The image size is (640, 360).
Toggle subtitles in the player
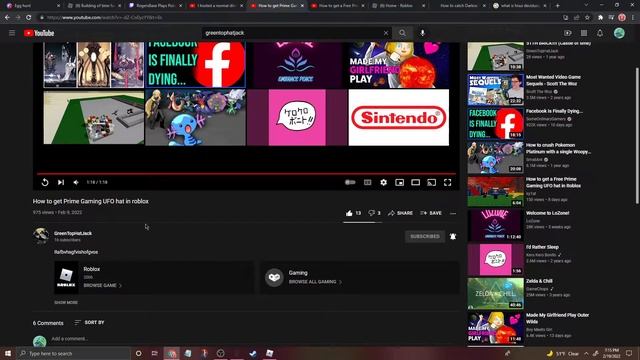367,182
